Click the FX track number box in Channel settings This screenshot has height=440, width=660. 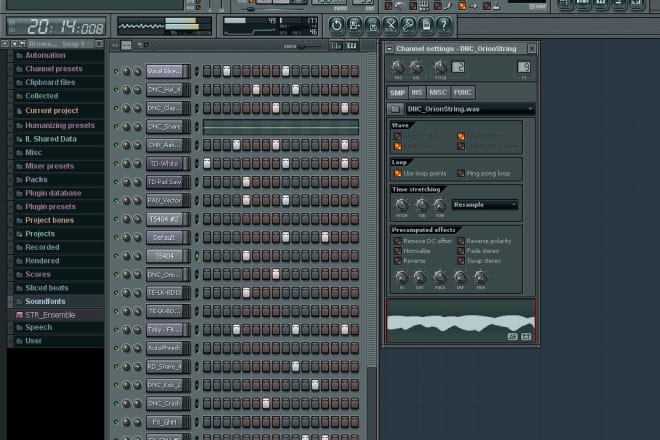pos(524,67)
